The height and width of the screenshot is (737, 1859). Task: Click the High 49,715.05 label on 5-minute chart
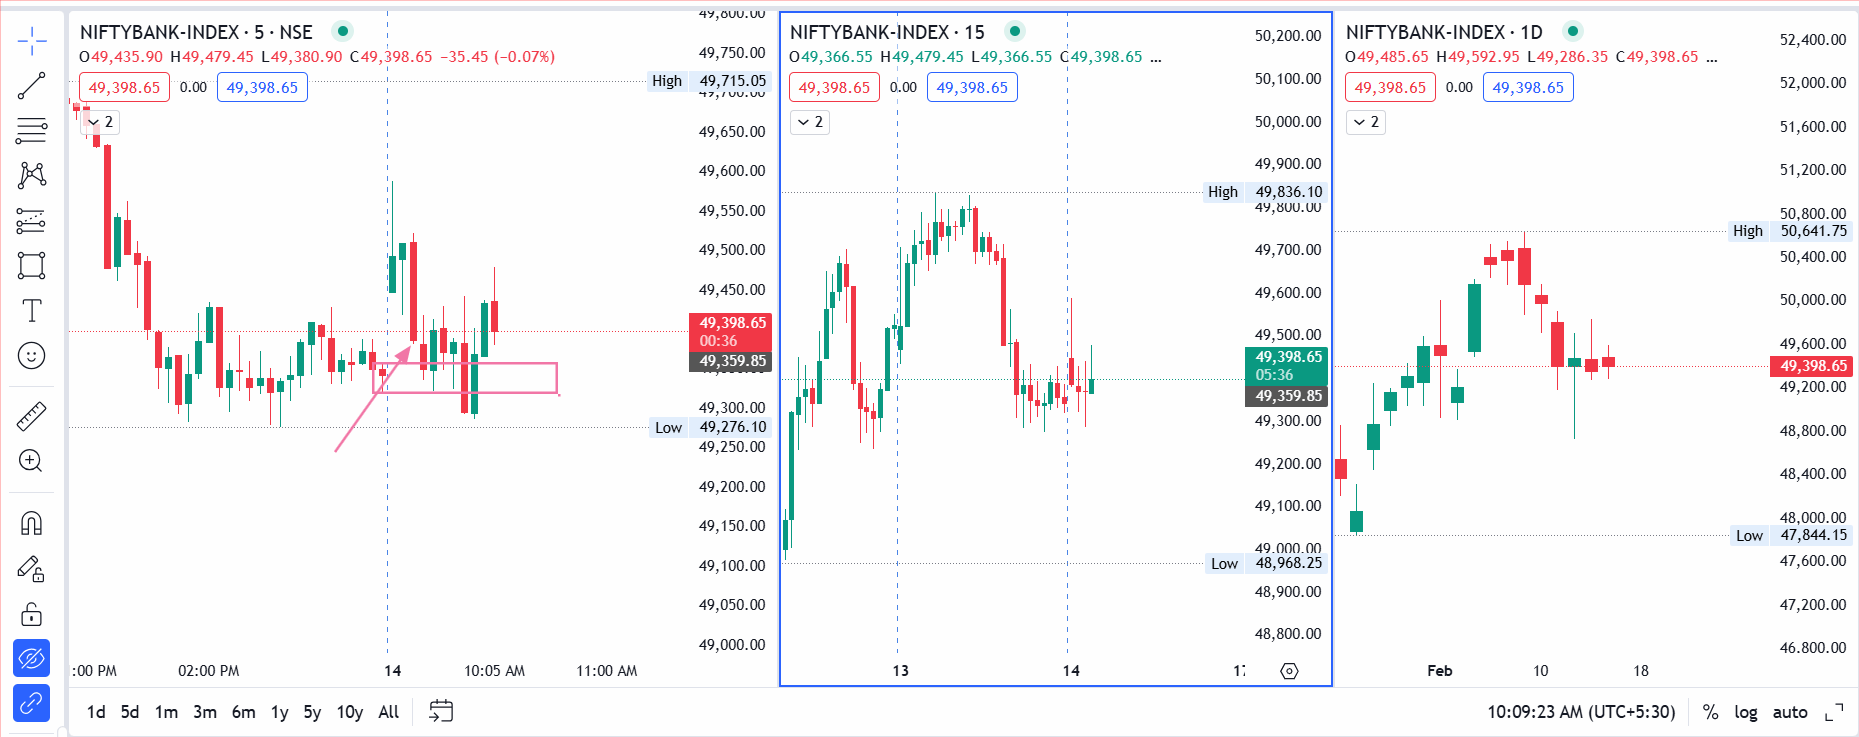click(709, 81)
